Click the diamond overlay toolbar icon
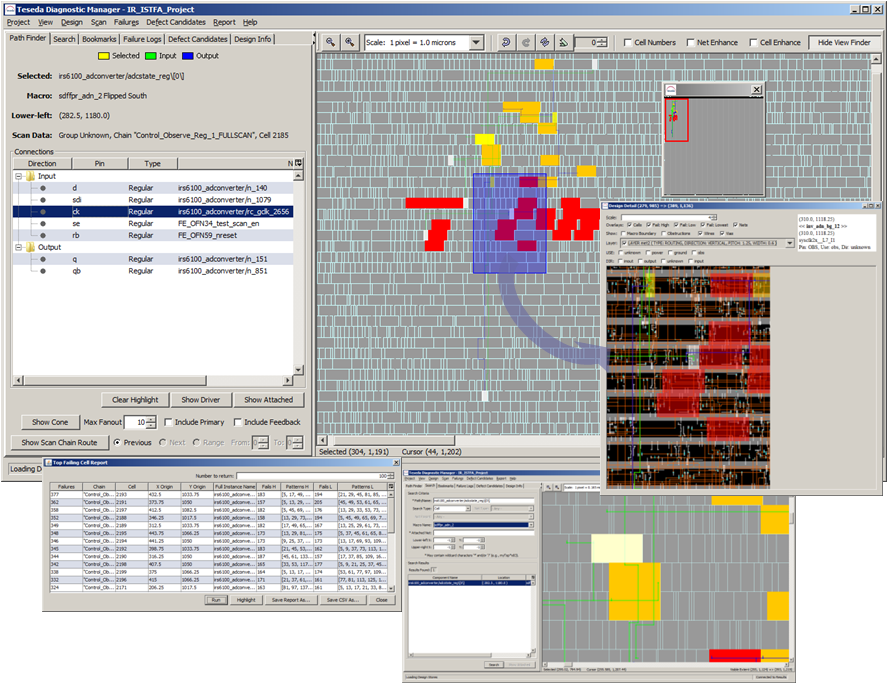The width and height of the screenshot is (888, 684). [544, 42]
